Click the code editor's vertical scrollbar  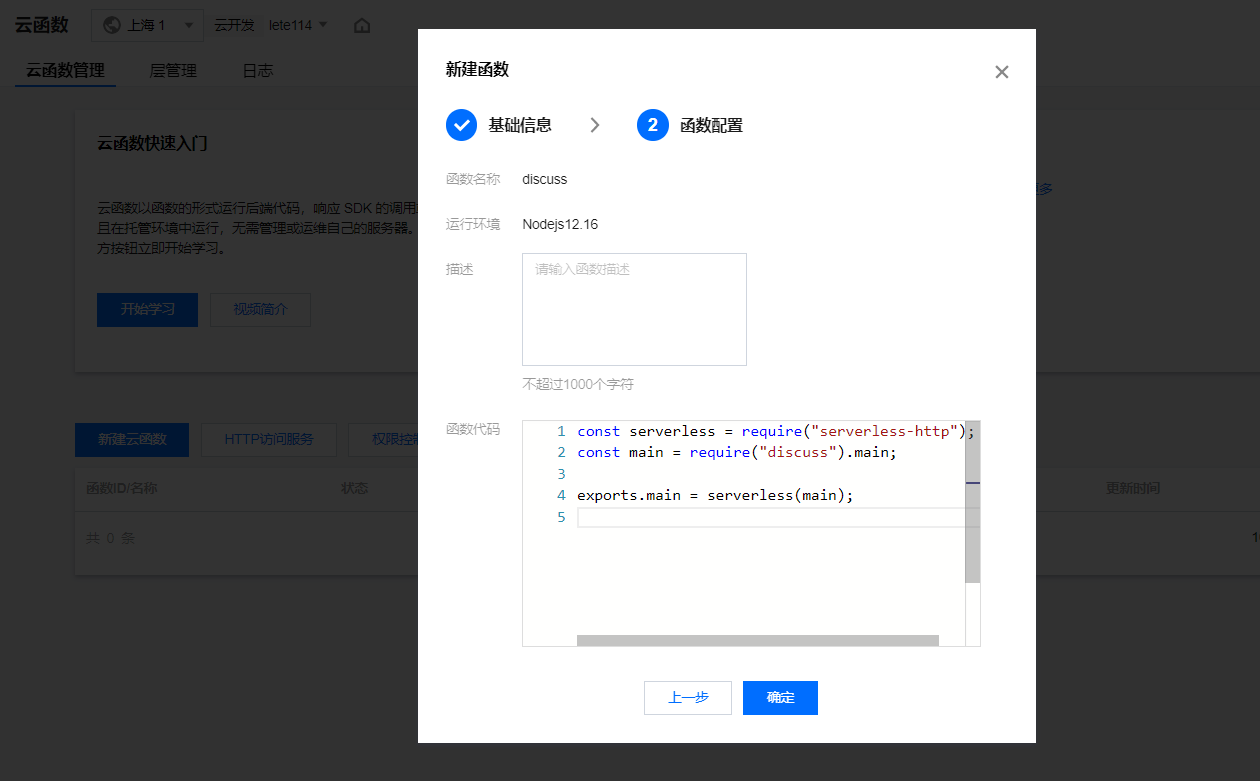click(x=972, y=510)
